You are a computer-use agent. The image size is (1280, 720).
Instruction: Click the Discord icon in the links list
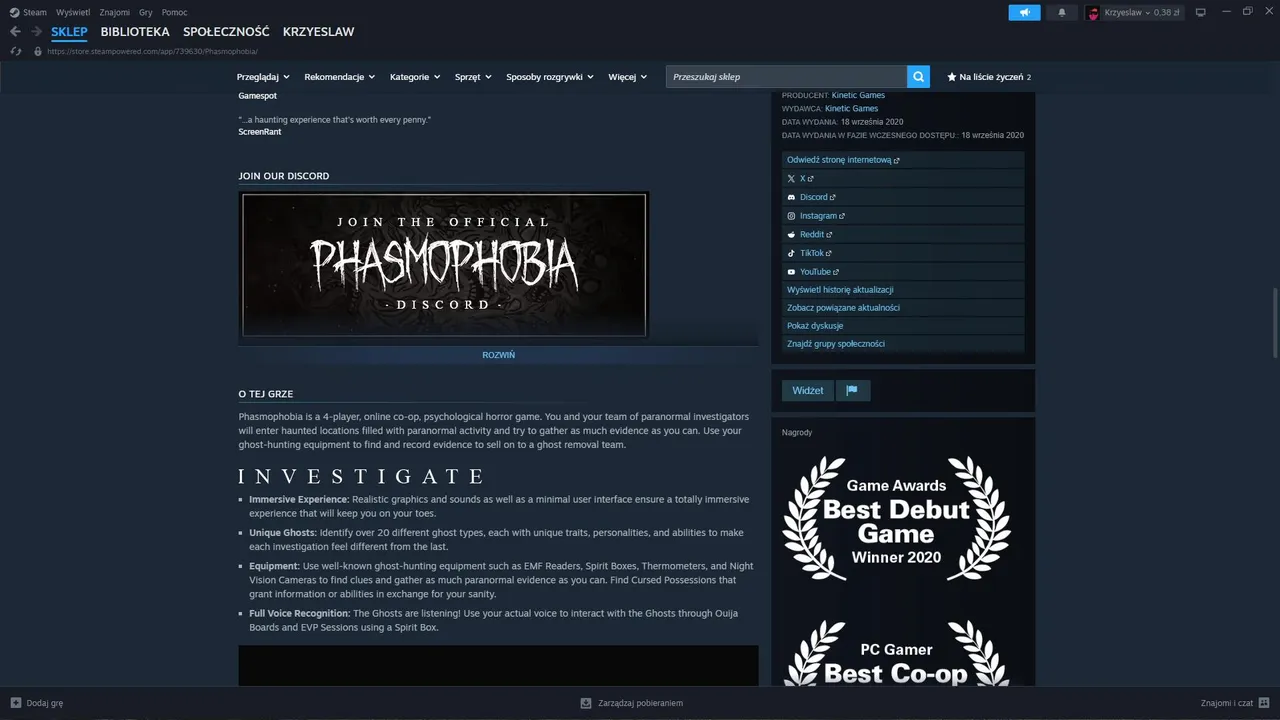791,197
